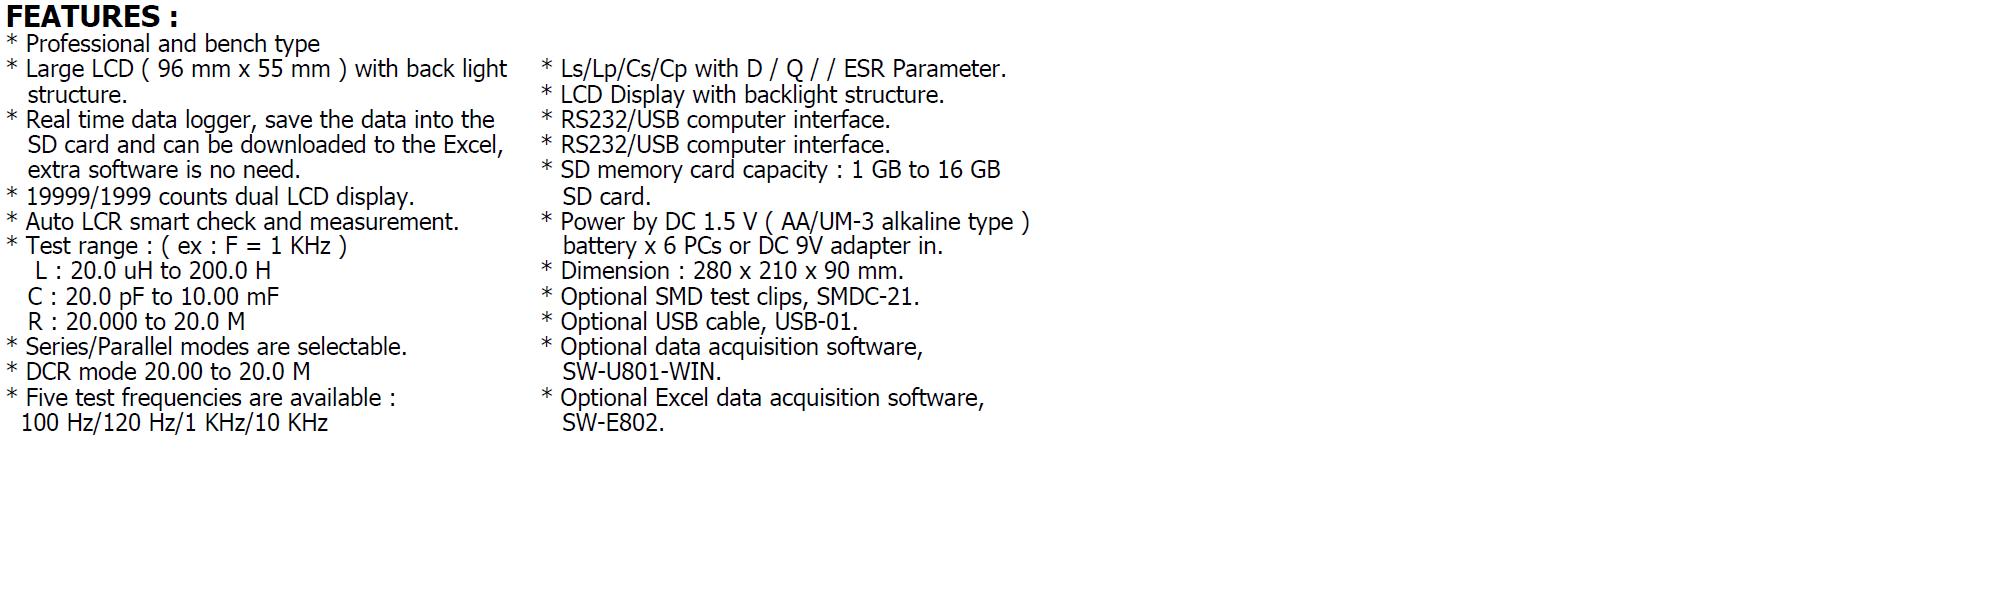
Task: Click the FEATURES heading
Action: click(91, 17)
